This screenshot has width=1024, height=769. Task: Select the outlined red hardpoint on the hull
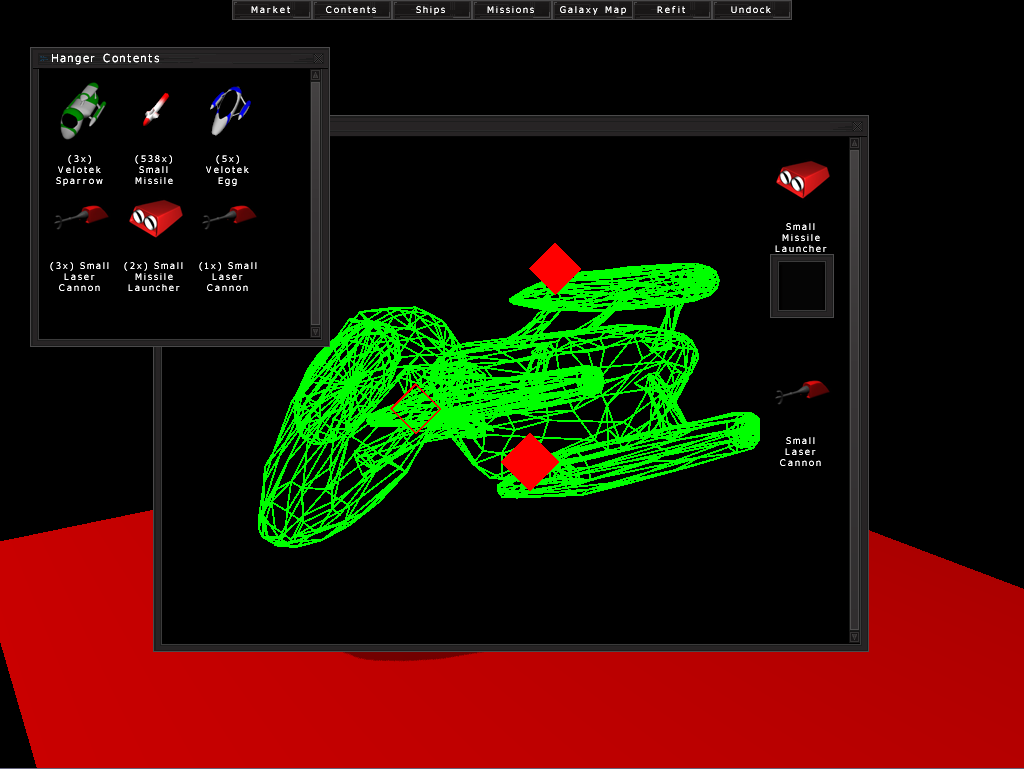(x=415, y=408)
